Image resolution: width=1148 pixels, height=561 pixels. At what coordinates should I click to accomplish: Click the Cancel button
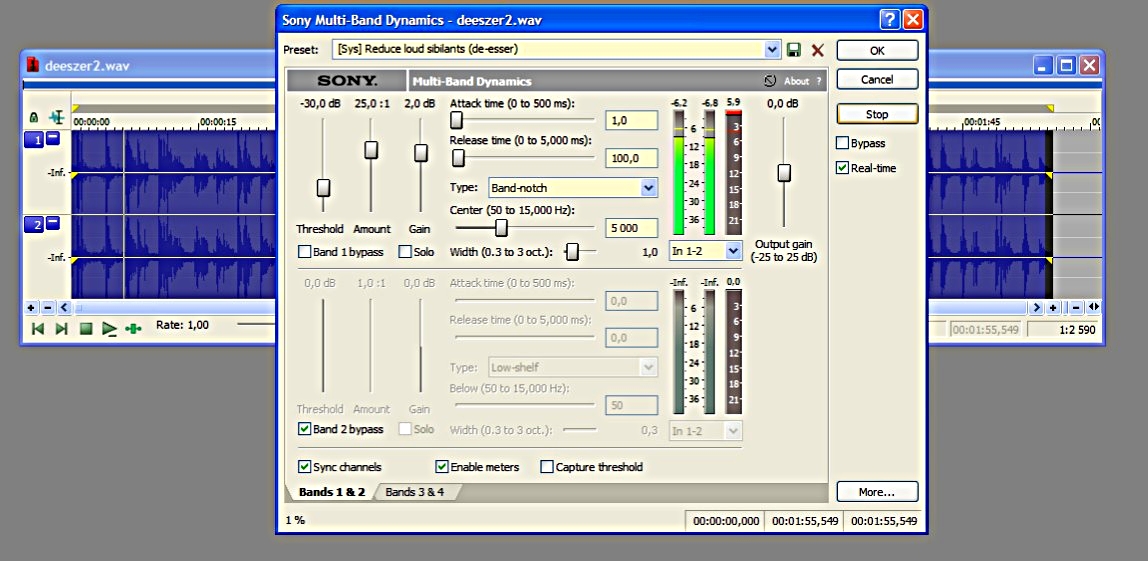(x=877, y=79)
